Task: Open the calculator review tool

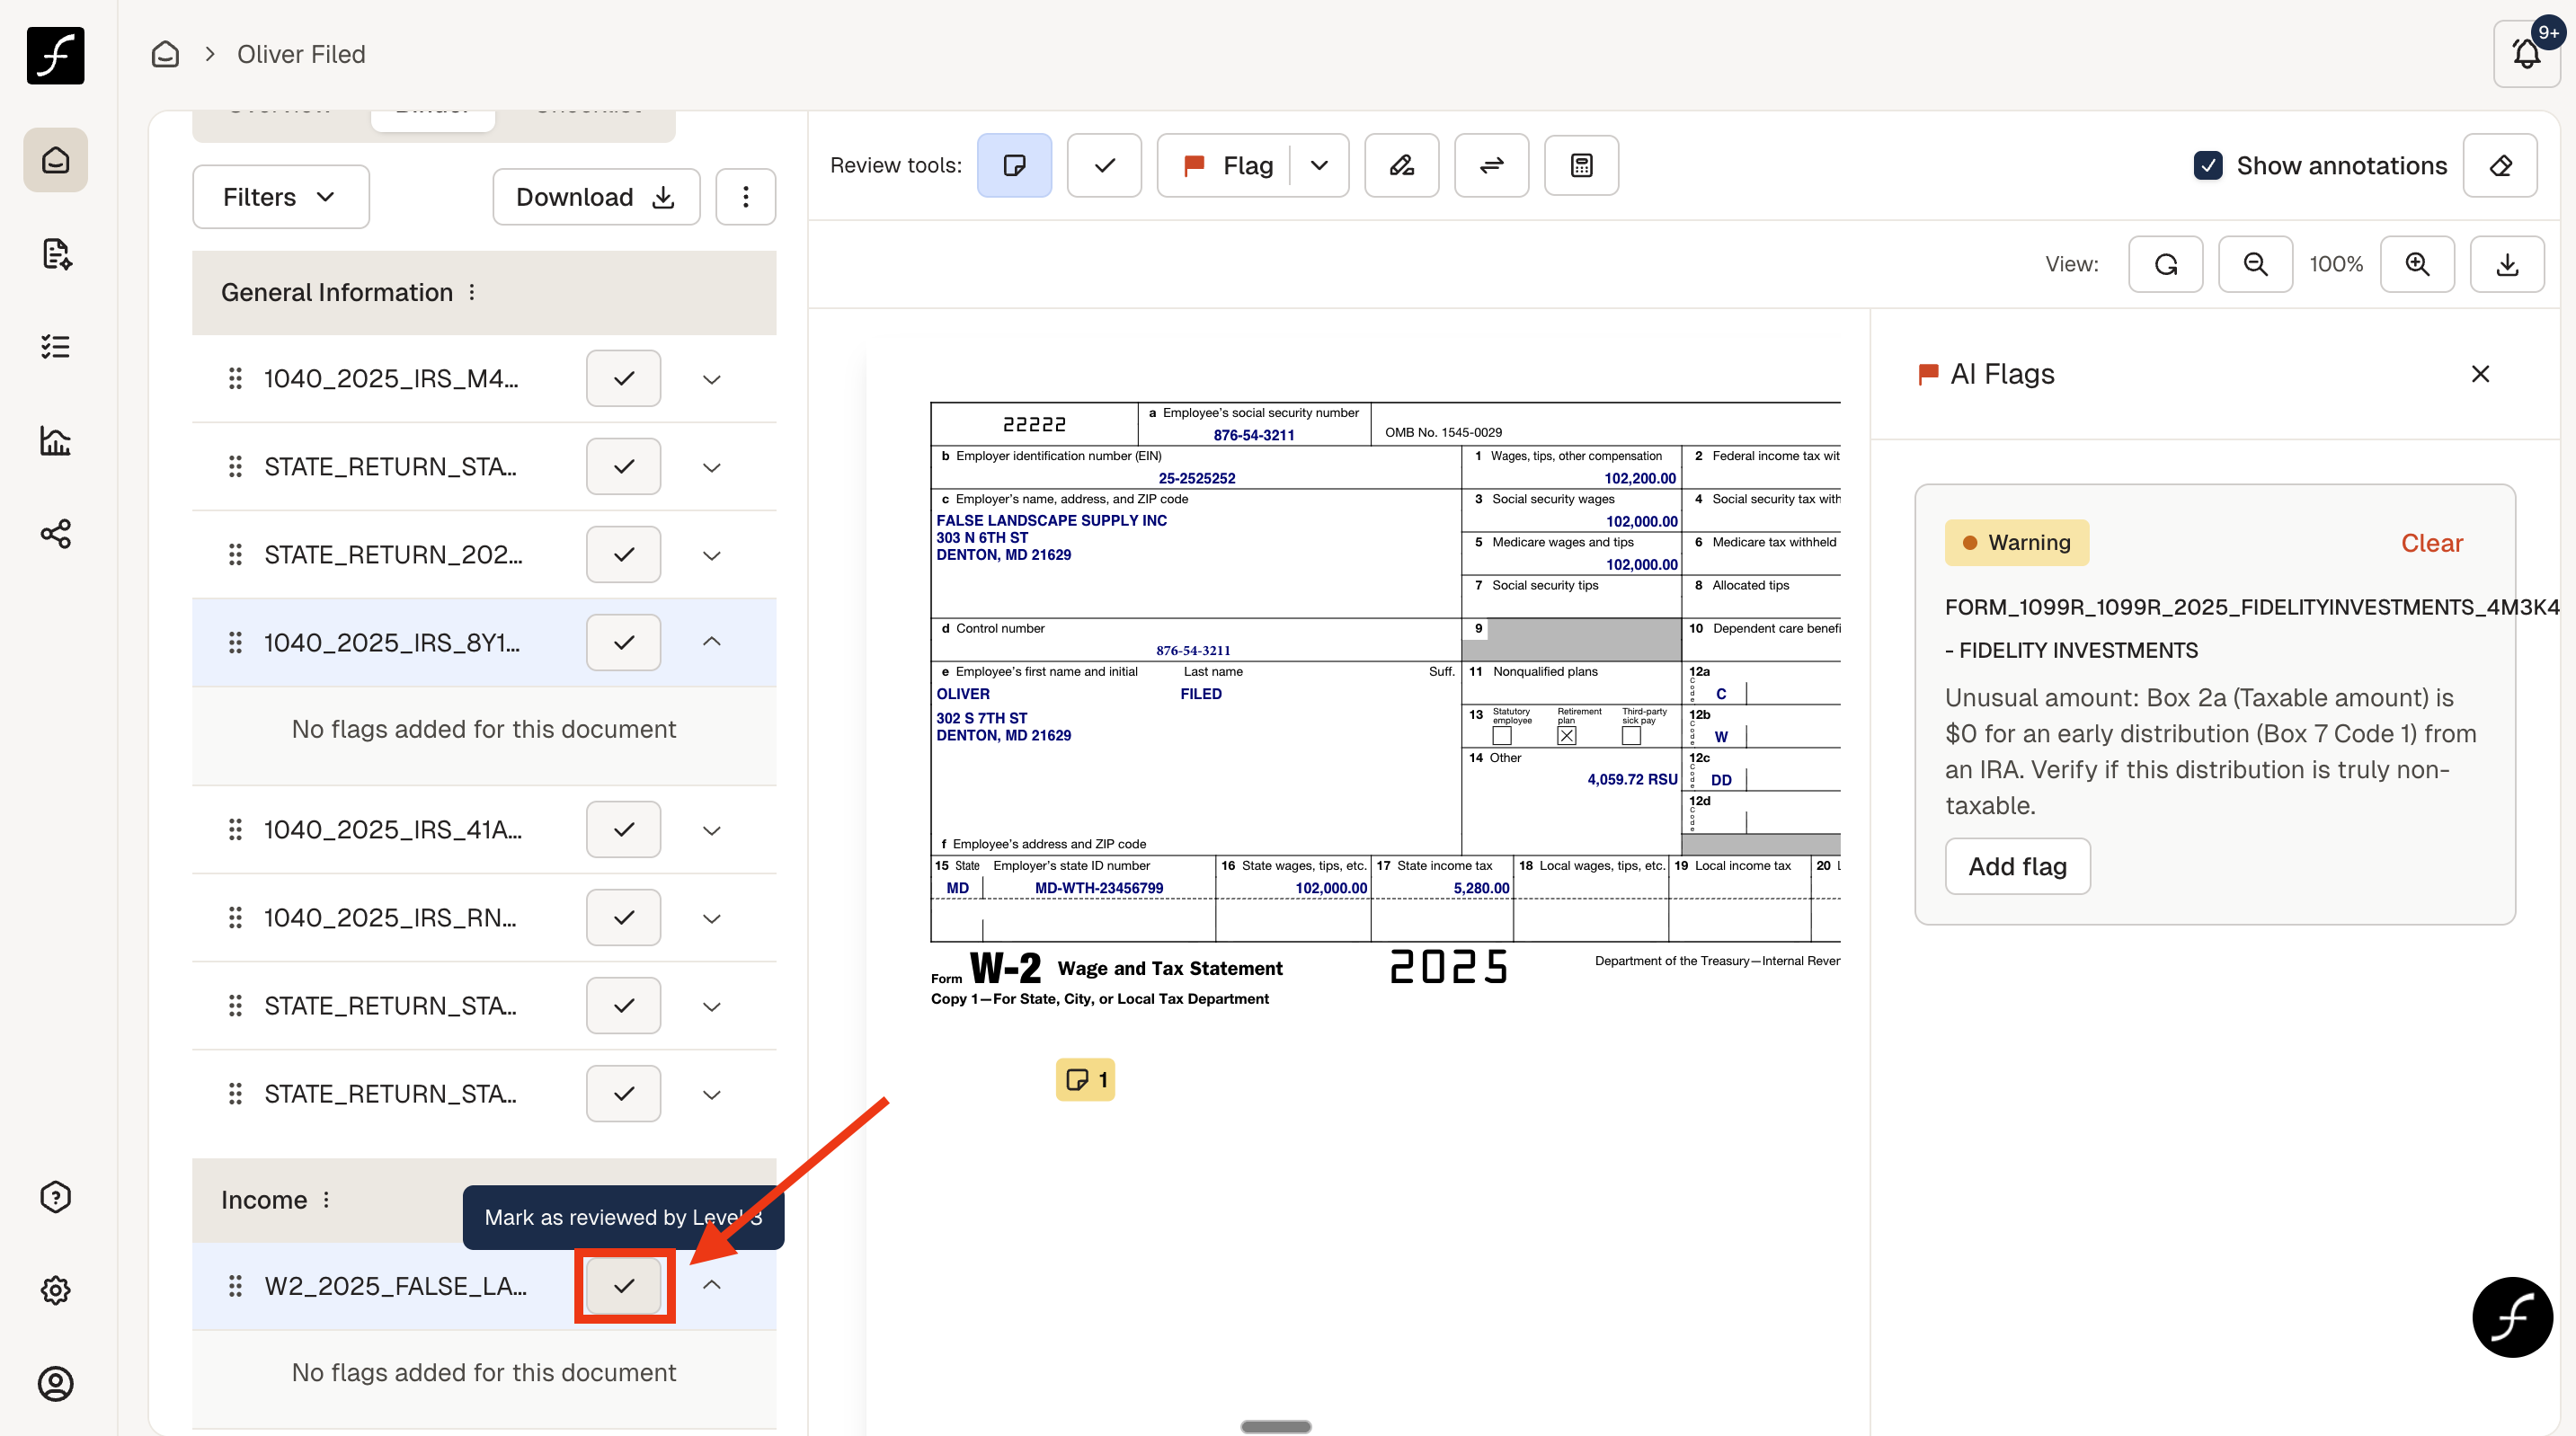Action: [x=1581, y=165]
